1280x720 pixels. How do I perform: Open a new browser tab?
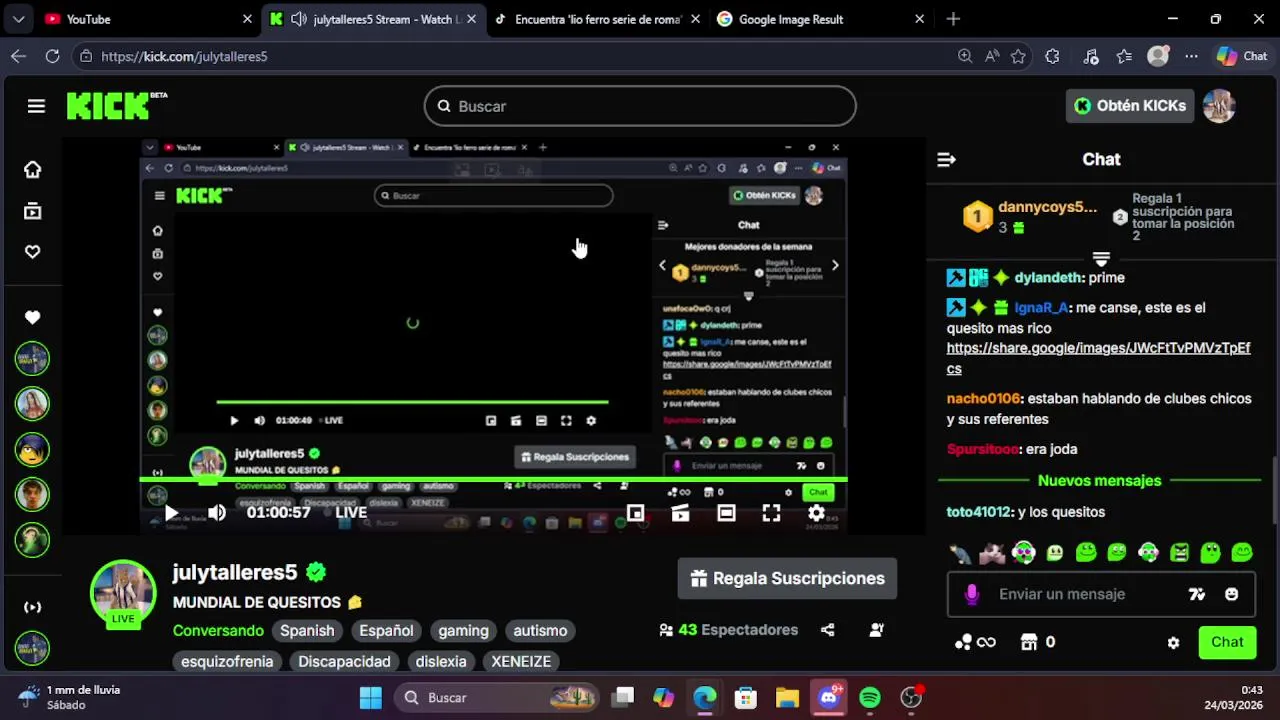tap(953, 19)
